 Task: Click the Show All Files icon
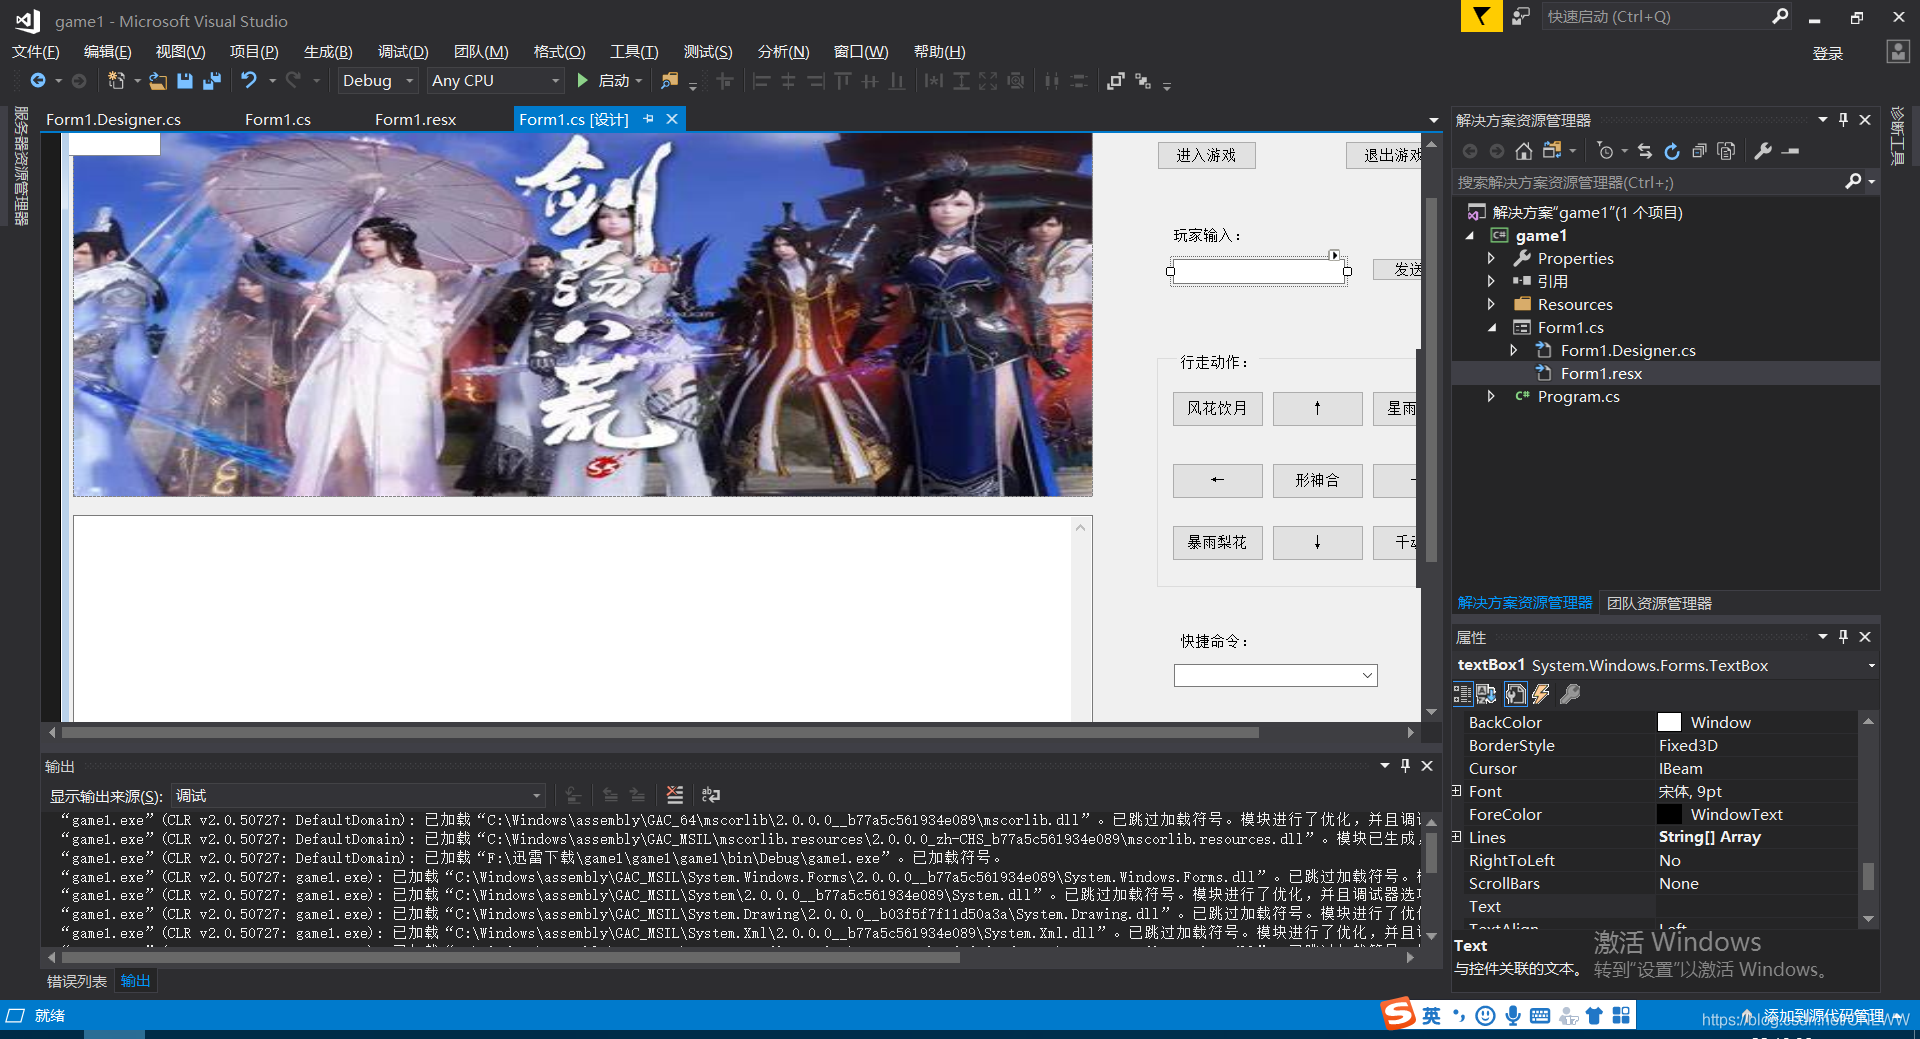tap(1726, 151)
